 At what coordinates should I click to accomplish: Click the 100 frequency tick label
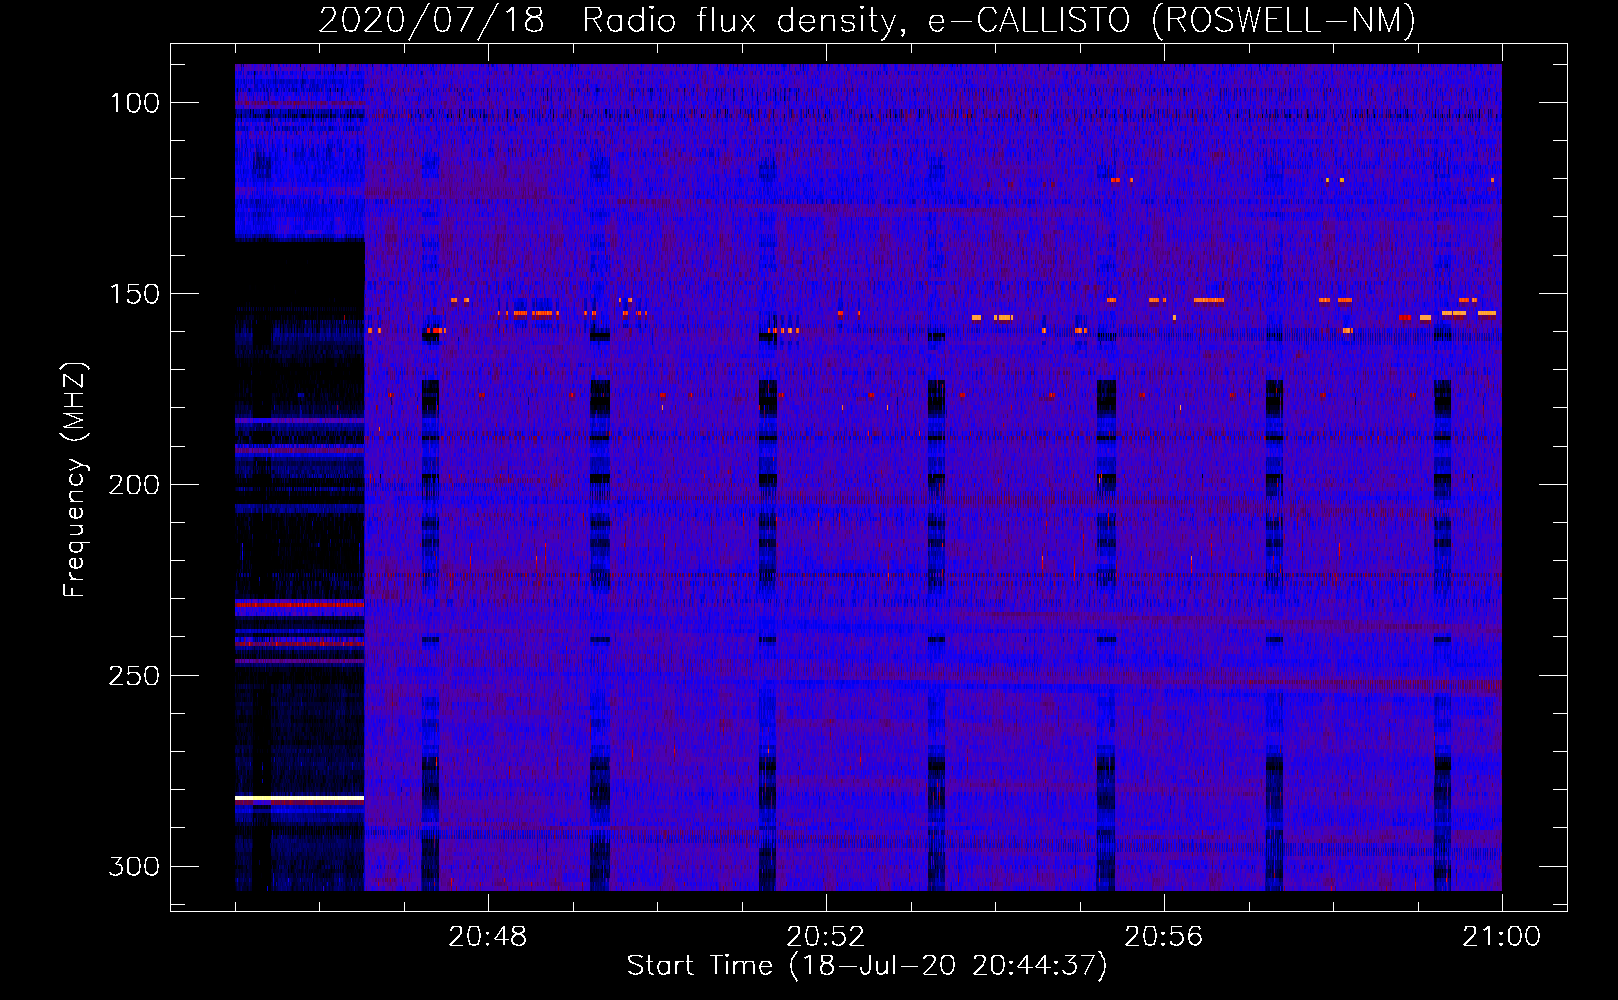click(135, 103)
